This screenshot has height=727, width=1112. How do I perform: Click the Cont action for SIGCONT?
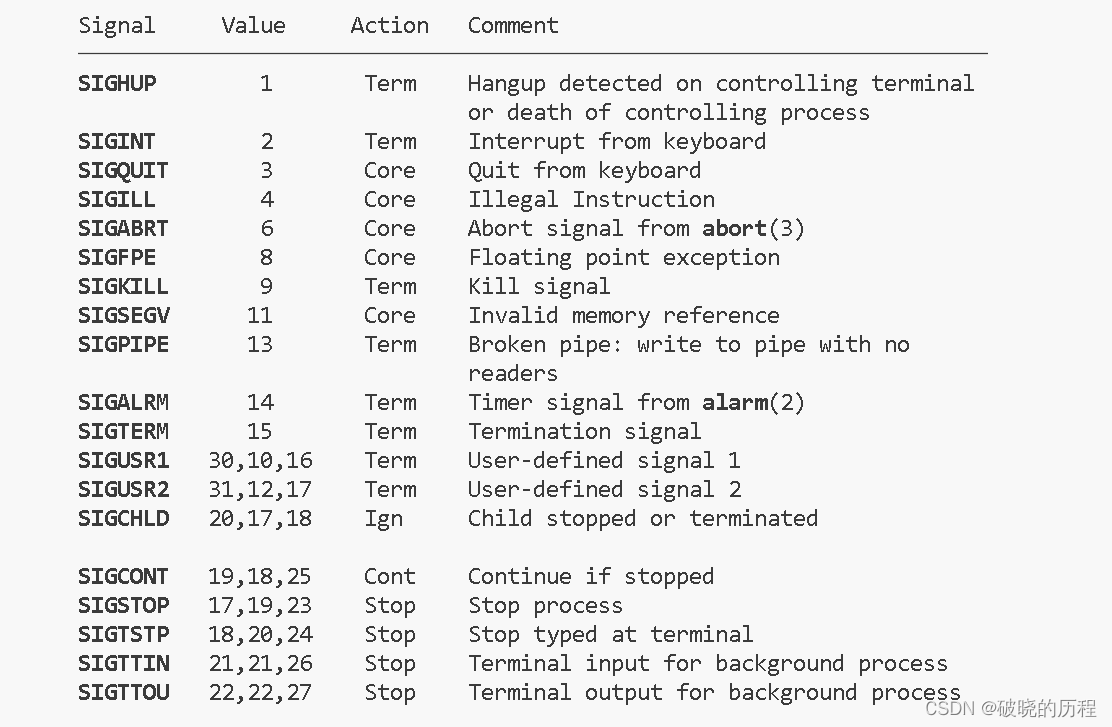pyautogui.click(x=389, y=577)
